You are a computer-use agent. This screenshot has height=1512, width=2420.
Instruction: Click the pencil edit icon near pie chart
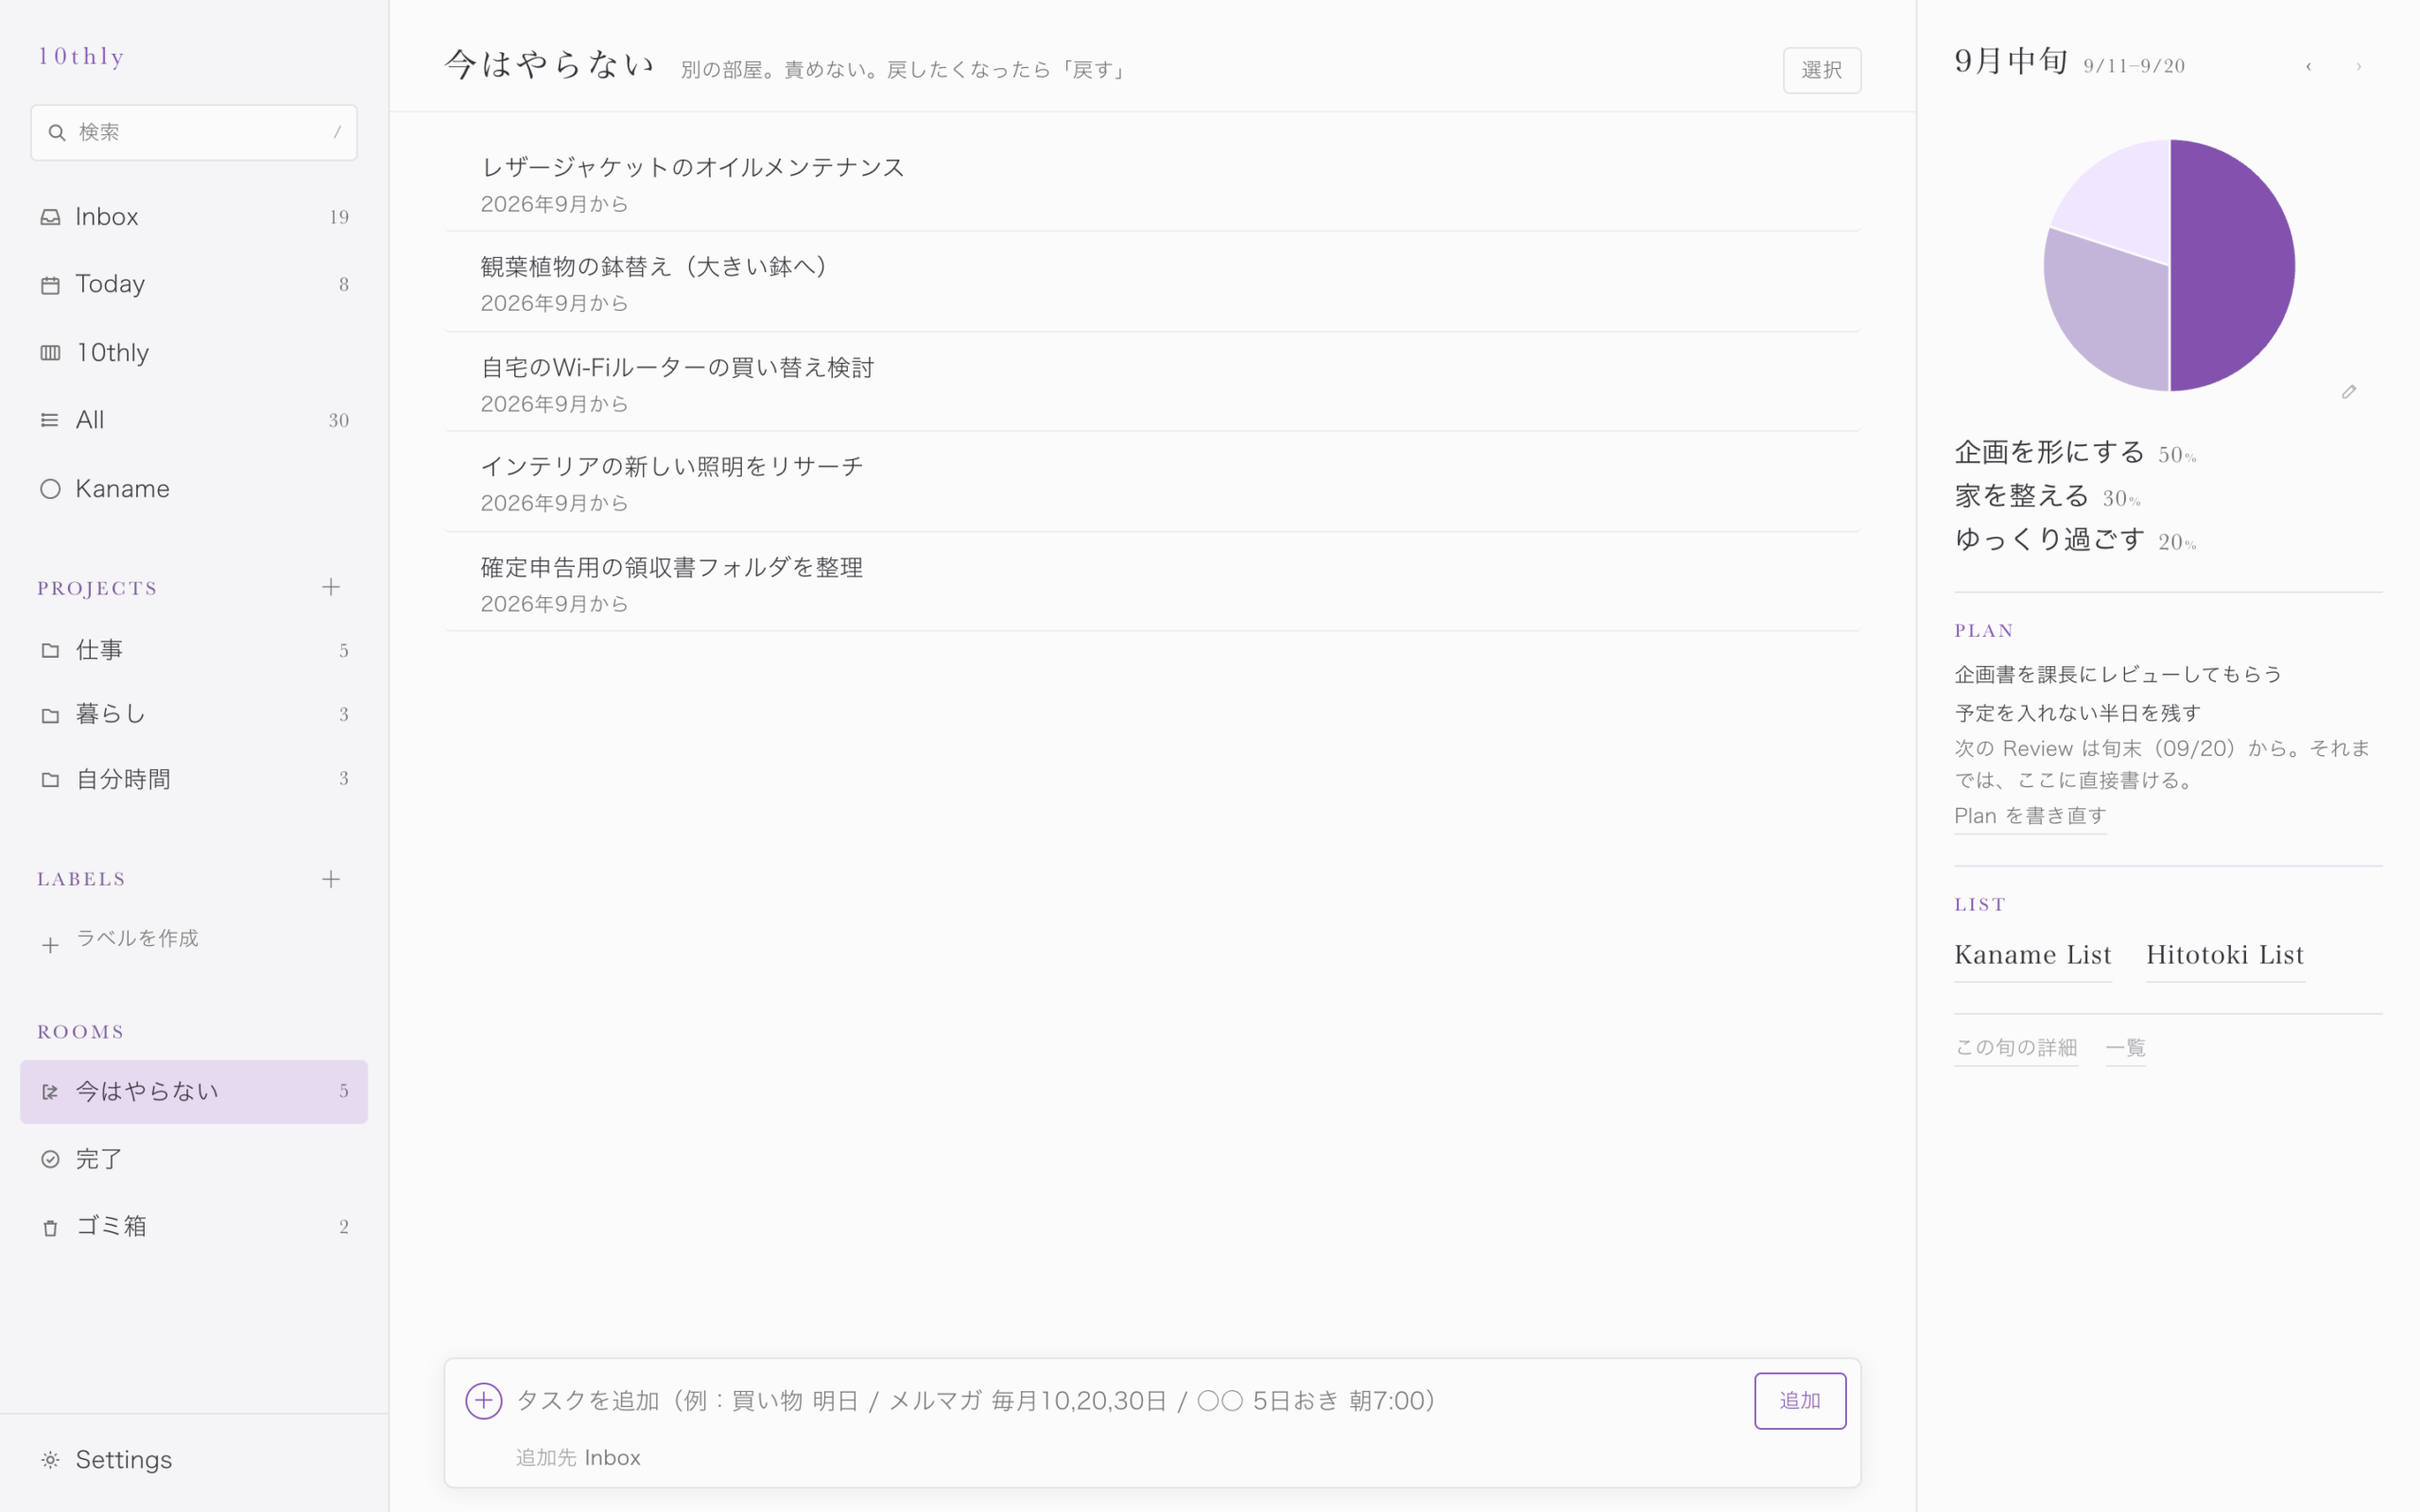pyautogui.click(x=2349, y=392)
